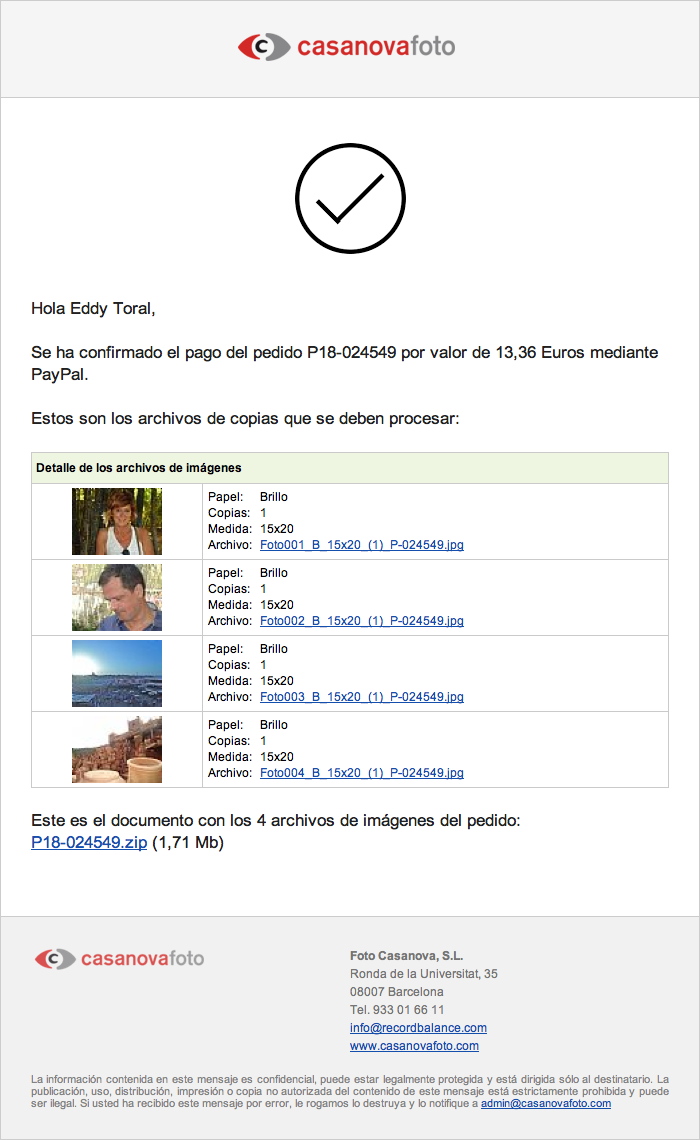Click admin@casanovafoto.com email link
700x1140 pixels.
pyautogui.click(x=545, y=1104)
